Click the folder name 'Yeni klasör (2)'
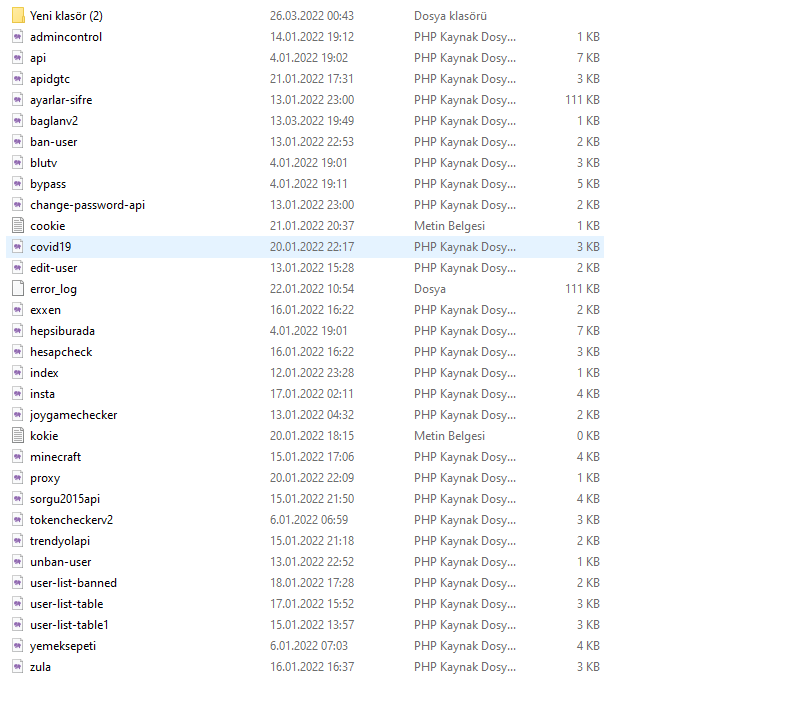 66,16
